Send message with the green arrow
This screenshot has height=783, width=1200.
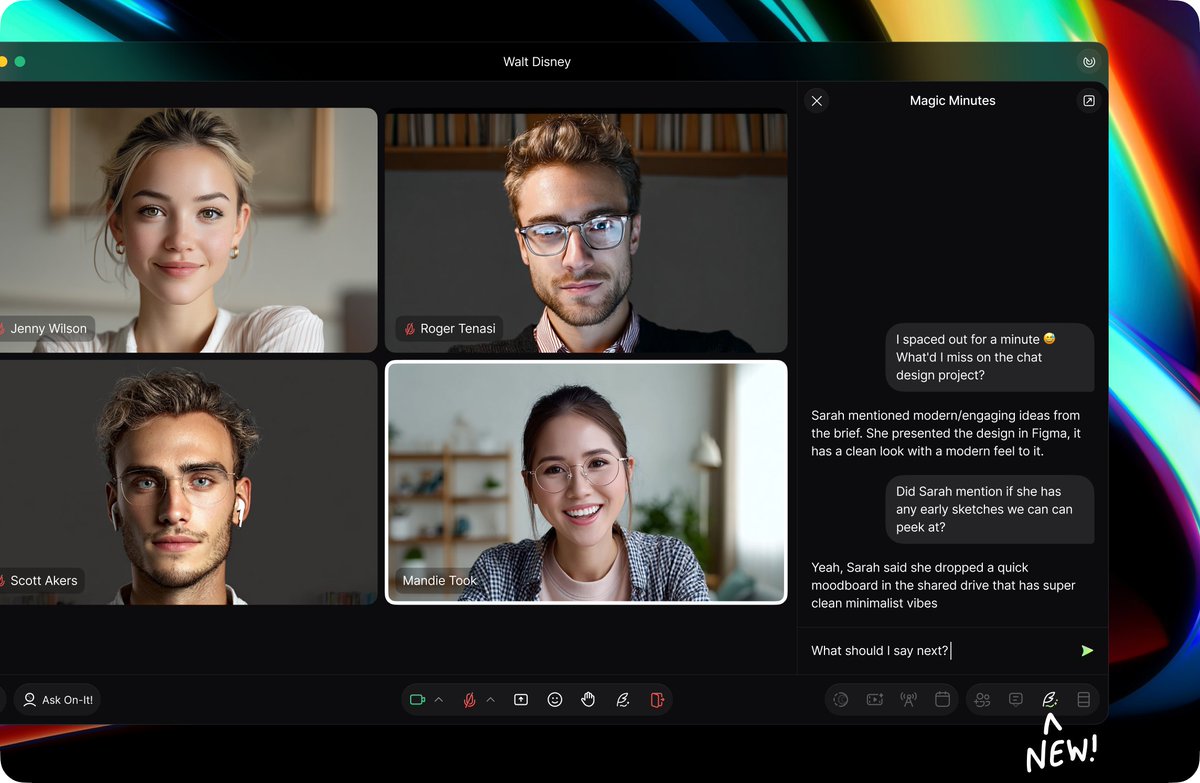click(1087, 651)
